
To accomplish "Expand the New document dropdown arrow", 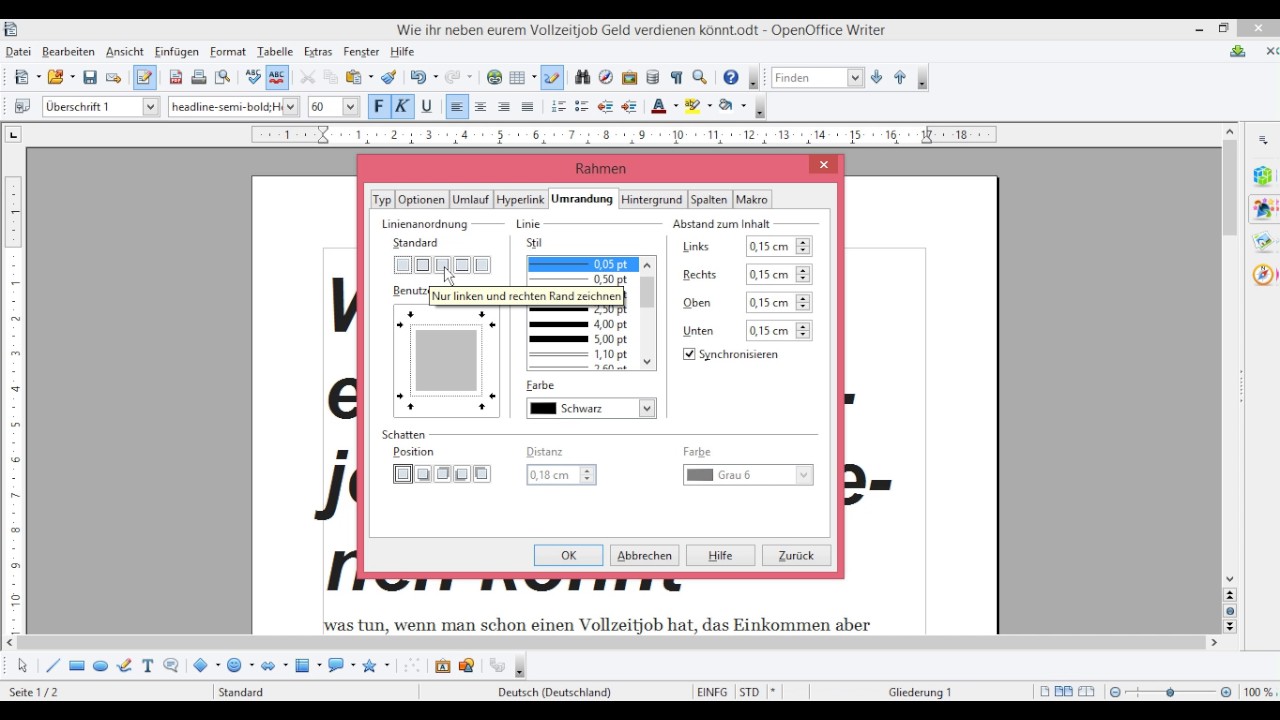I will click(37, 77).
